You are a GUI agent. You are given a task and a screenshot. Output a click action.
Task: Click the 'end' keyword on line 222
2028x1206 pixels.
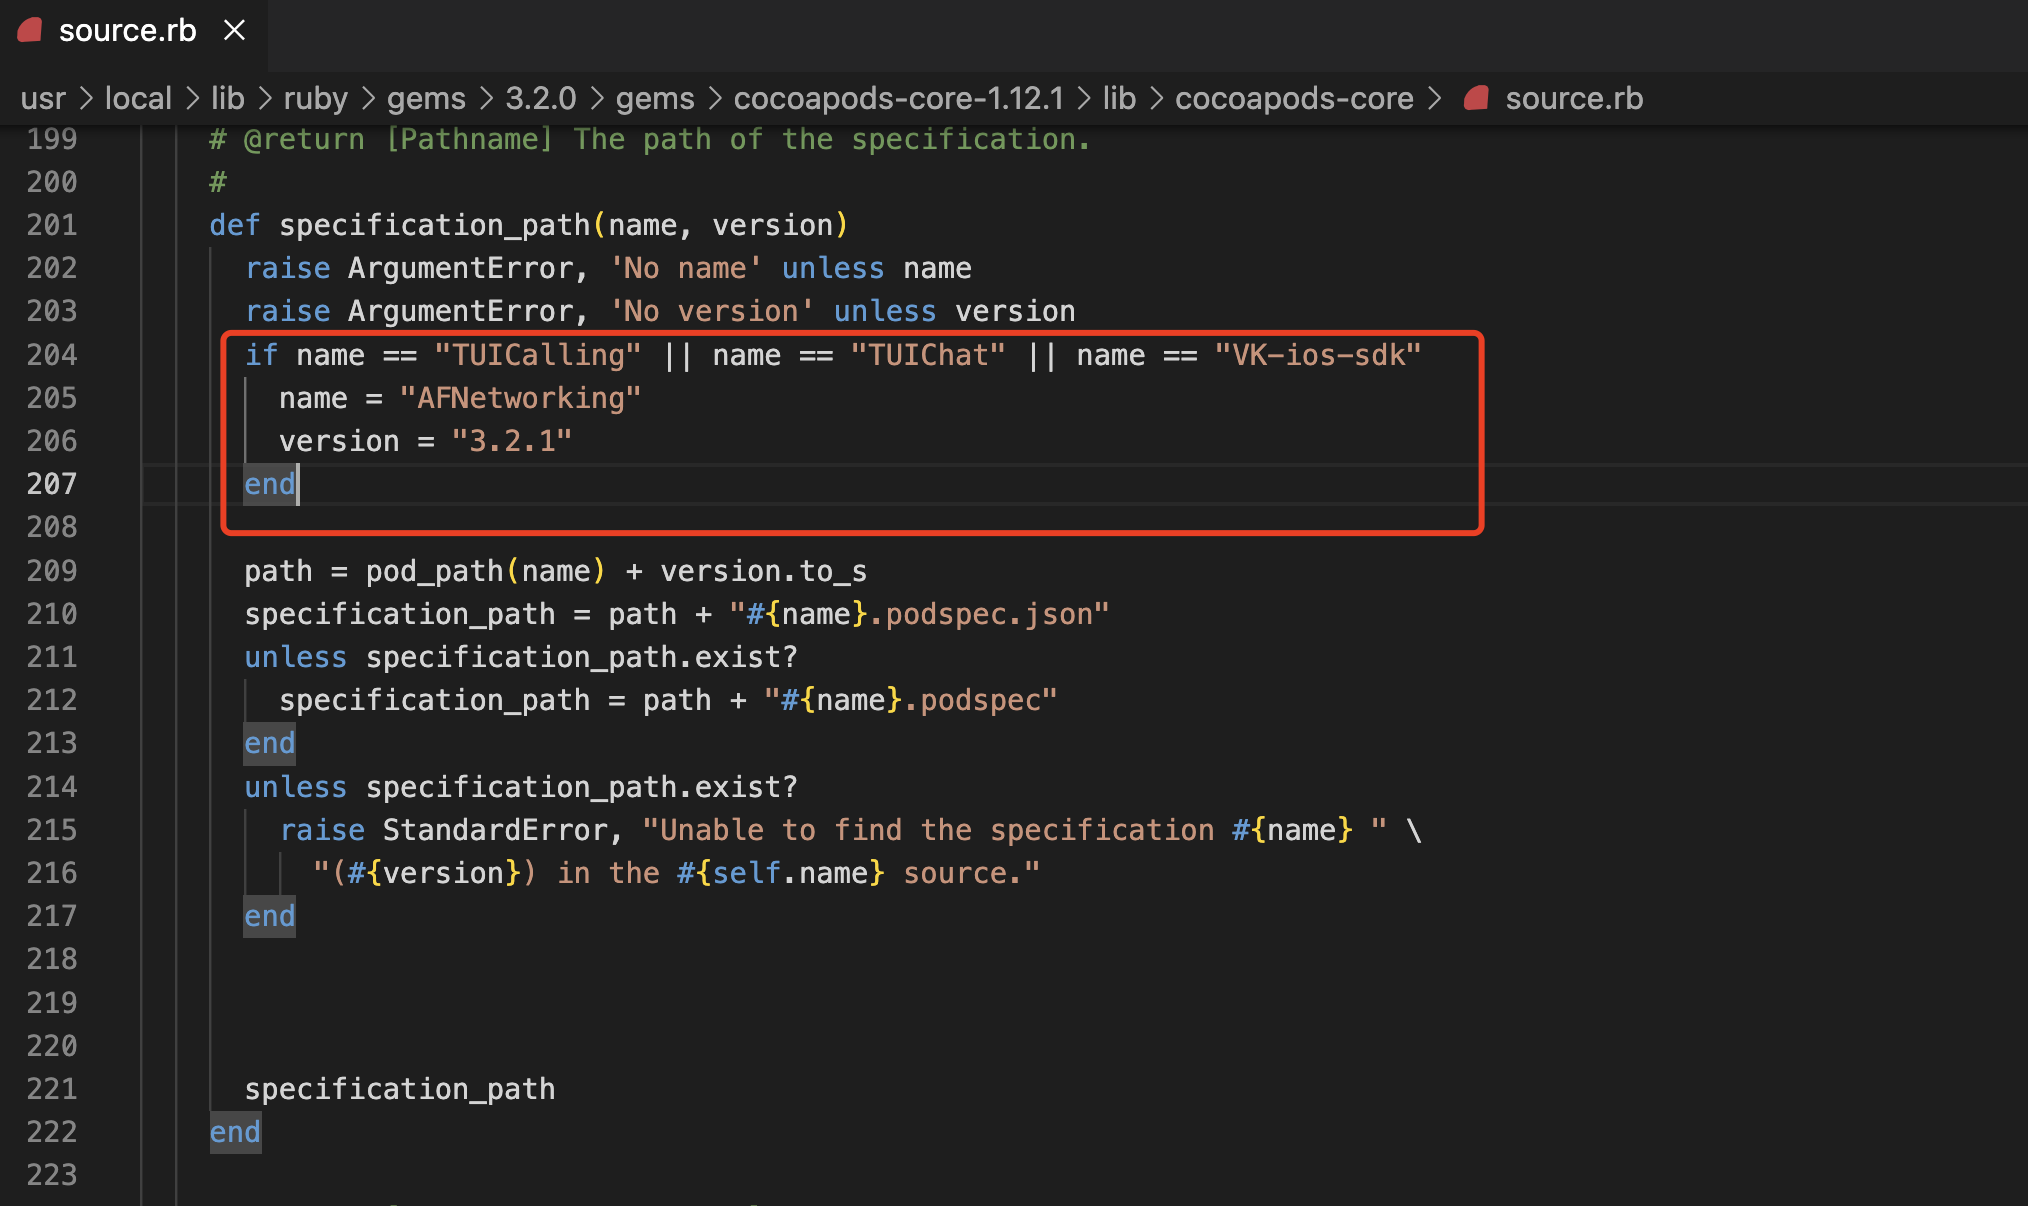(235, 1132)
